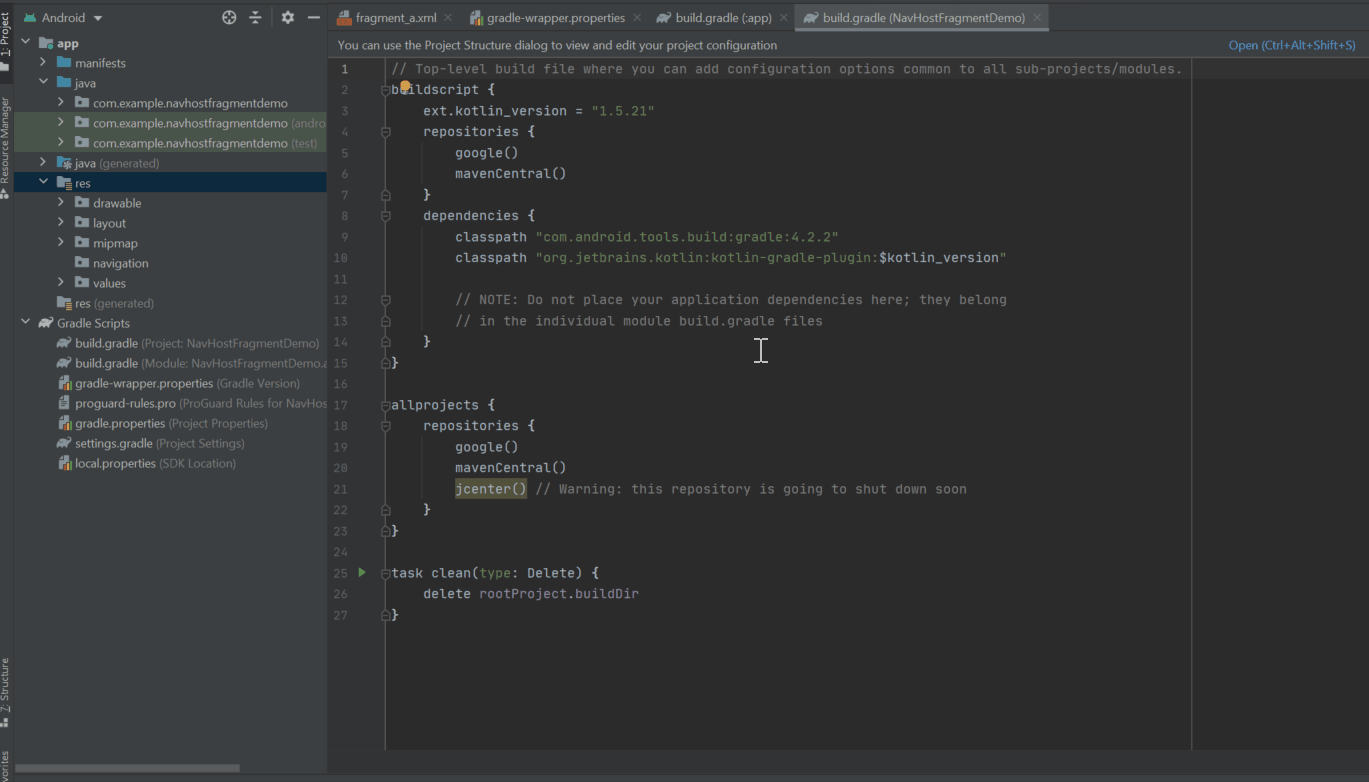Collapse Gradle Scripts node
The height and width of the screenshot is (782, 1369).
click(26, 322)
